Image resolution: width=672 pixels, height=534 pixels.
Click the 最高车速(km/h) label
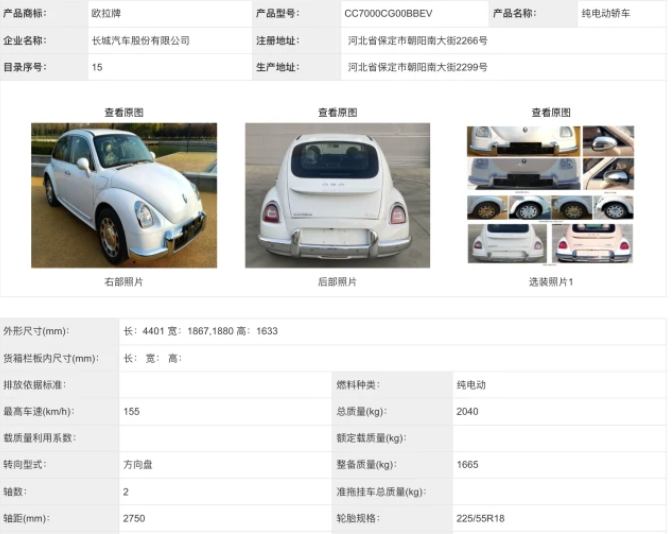[39, 411]
